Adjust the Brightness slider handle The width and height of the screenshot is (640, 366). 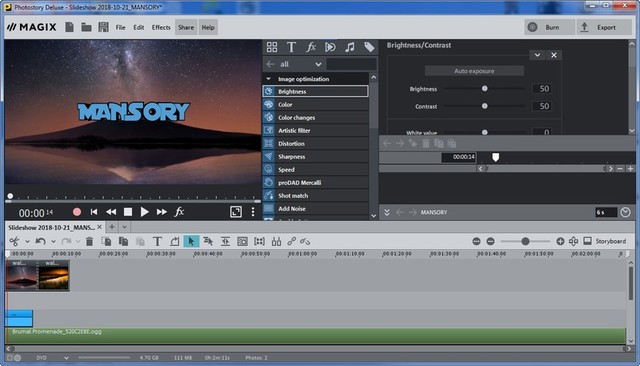coord(484,89)
